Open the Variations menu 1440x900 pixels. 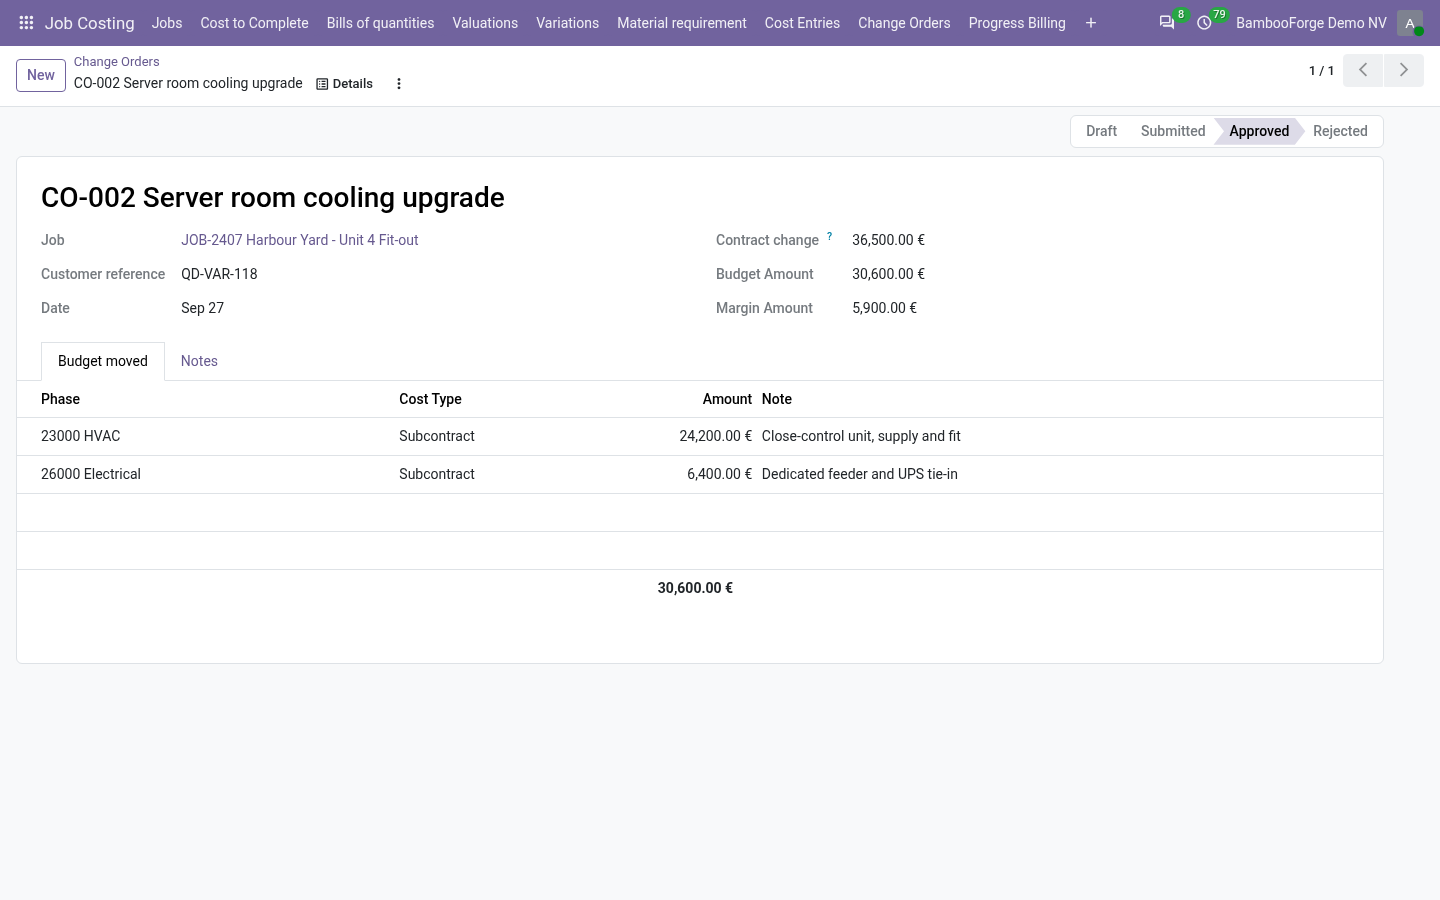coord(567,23)
